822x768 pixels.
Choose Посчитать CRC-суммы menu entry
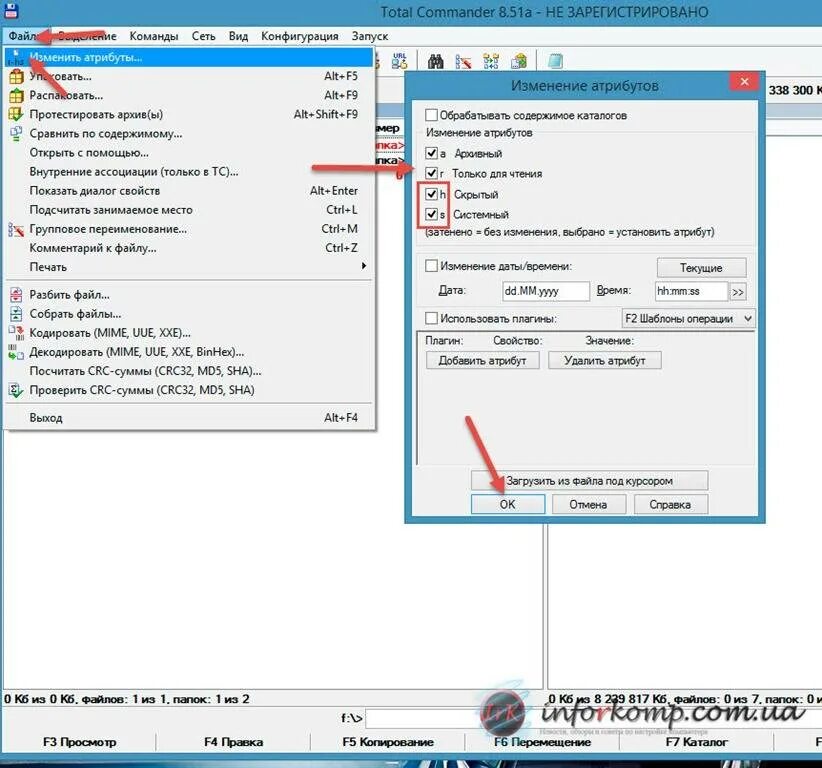click(189, 371)
